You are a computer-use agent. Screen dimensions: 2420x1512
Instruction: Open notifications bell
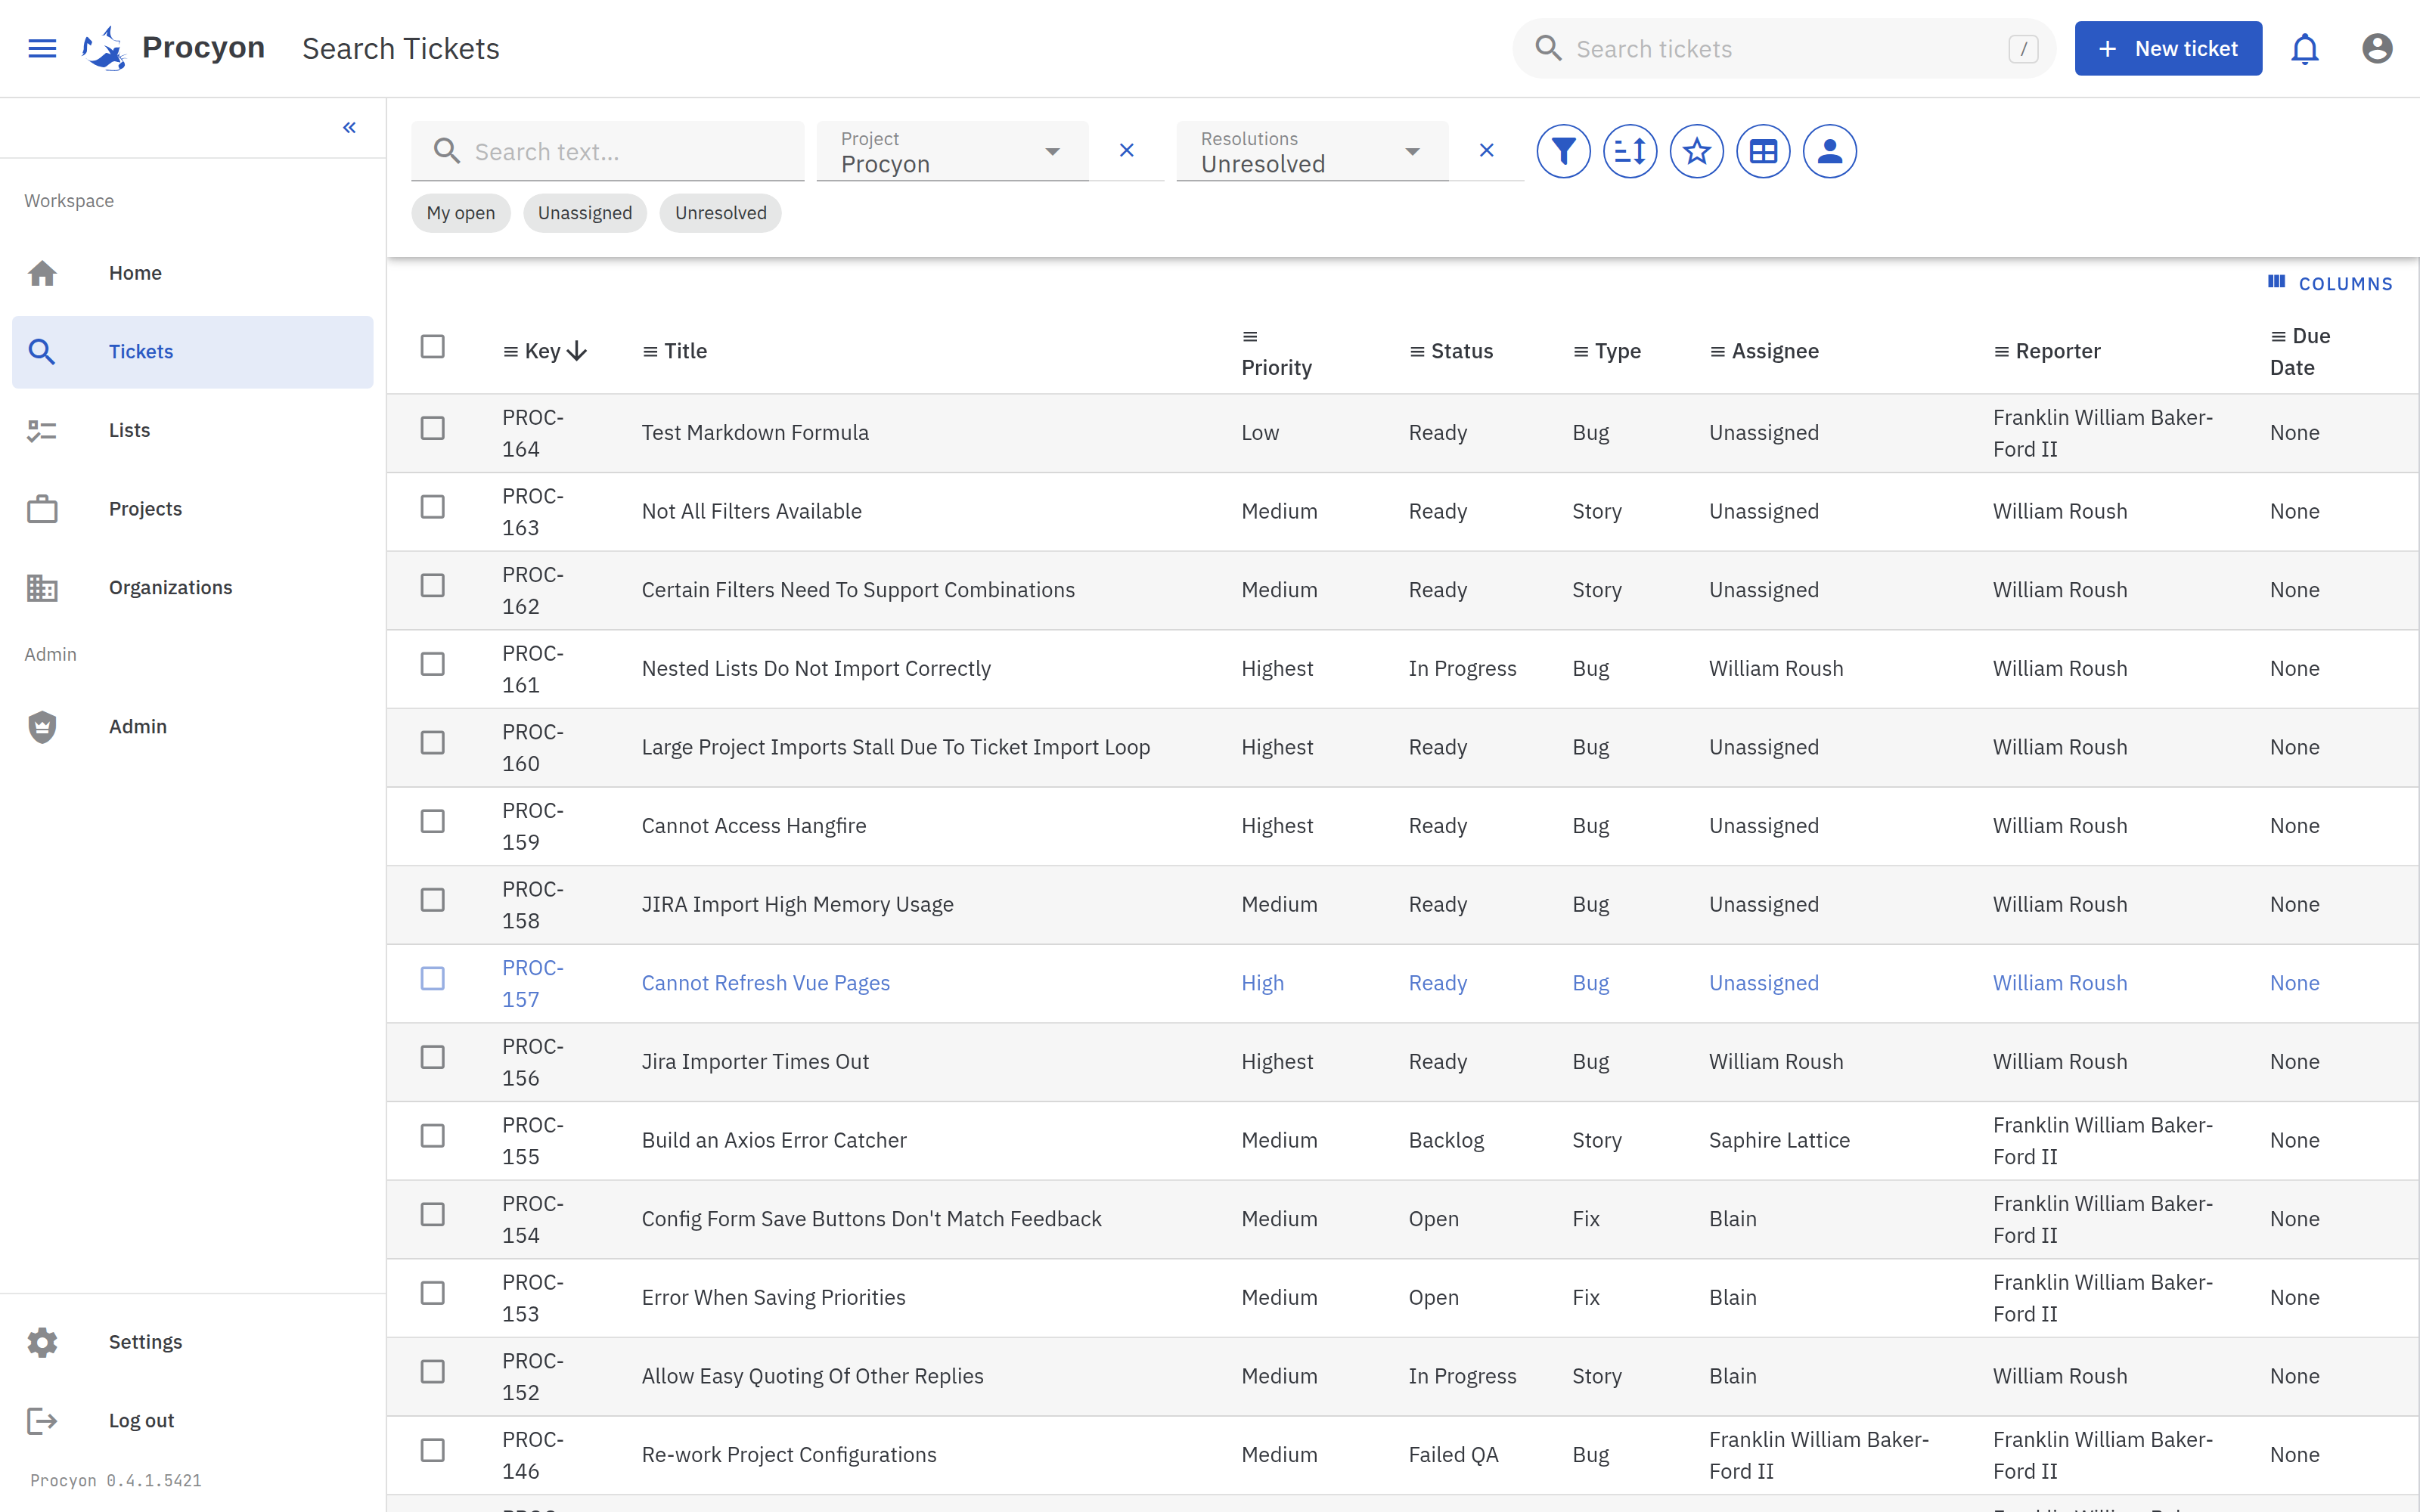[x=2305, y=48]
